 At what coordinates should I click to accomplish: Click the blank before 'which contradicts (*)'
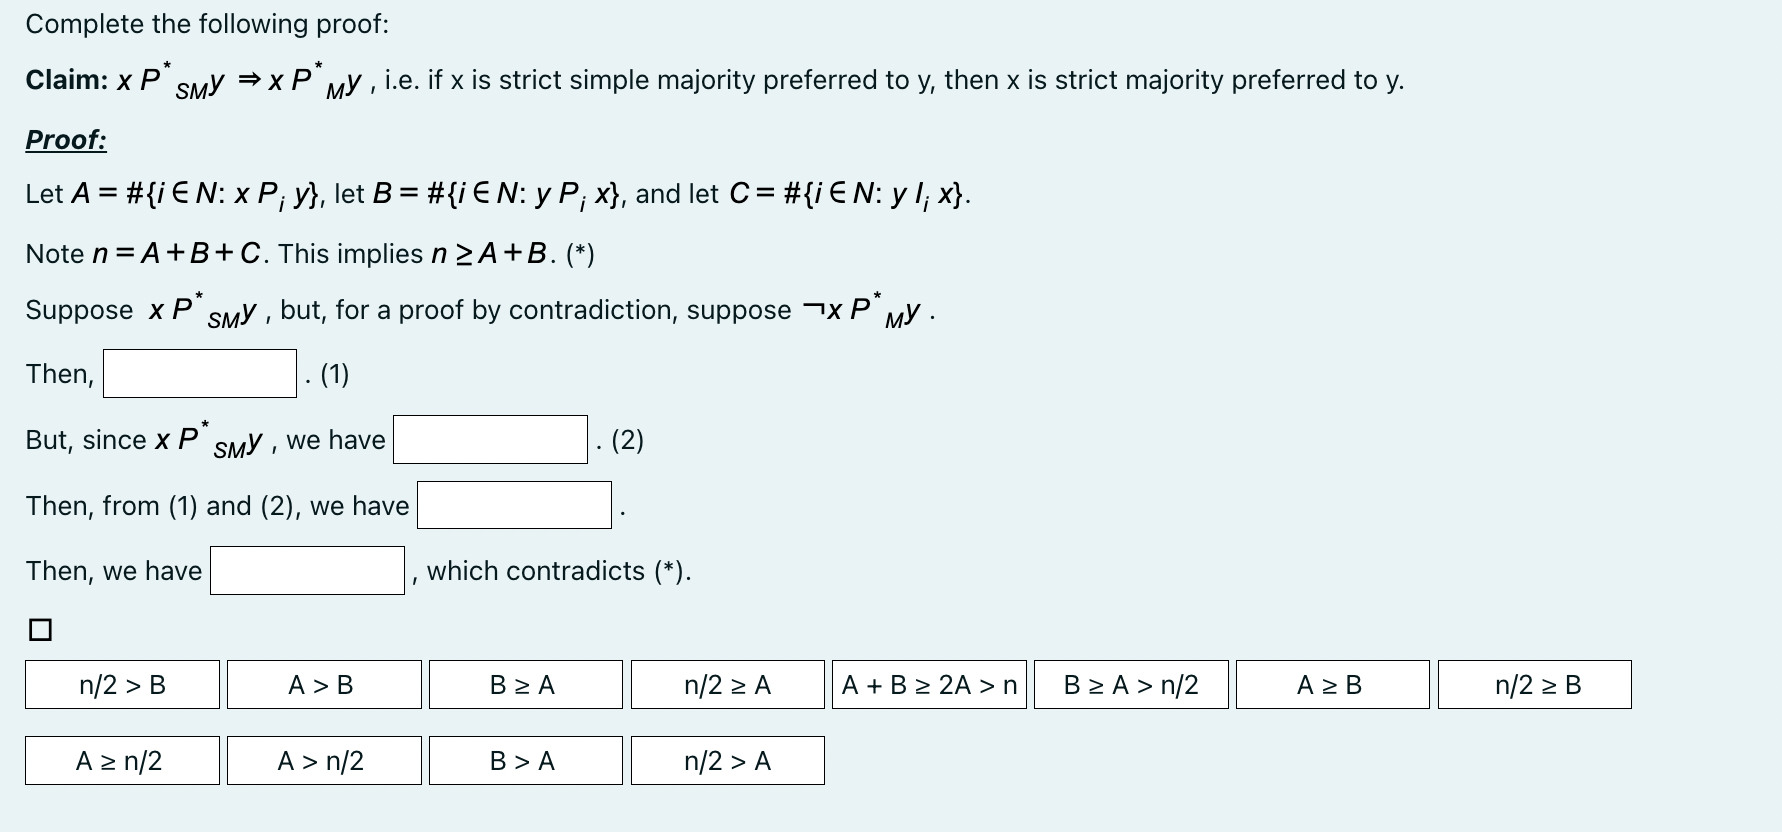click(x=305, y=570)
